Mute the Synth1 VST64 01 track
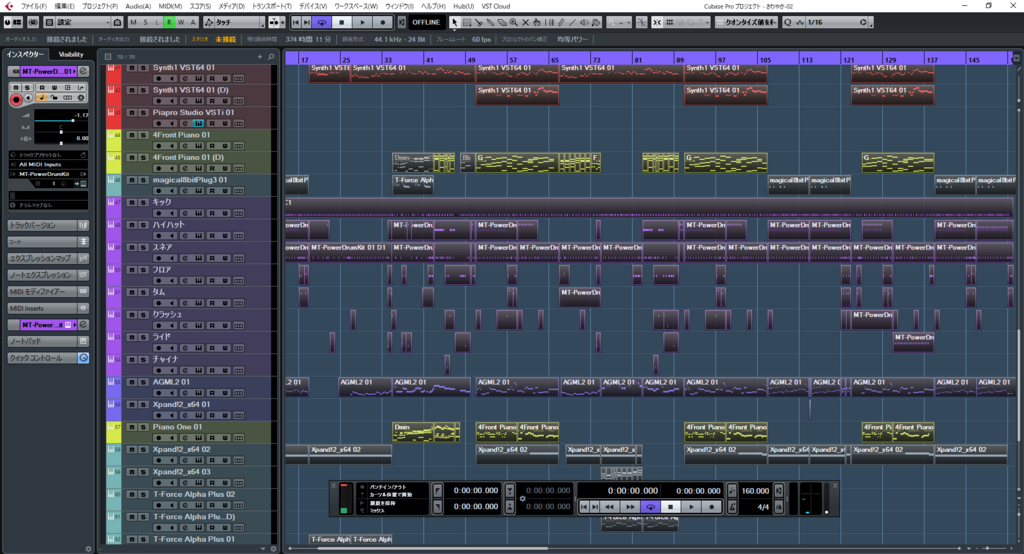The height and width of the screenshot is (554, 1024). click(131, 68)
